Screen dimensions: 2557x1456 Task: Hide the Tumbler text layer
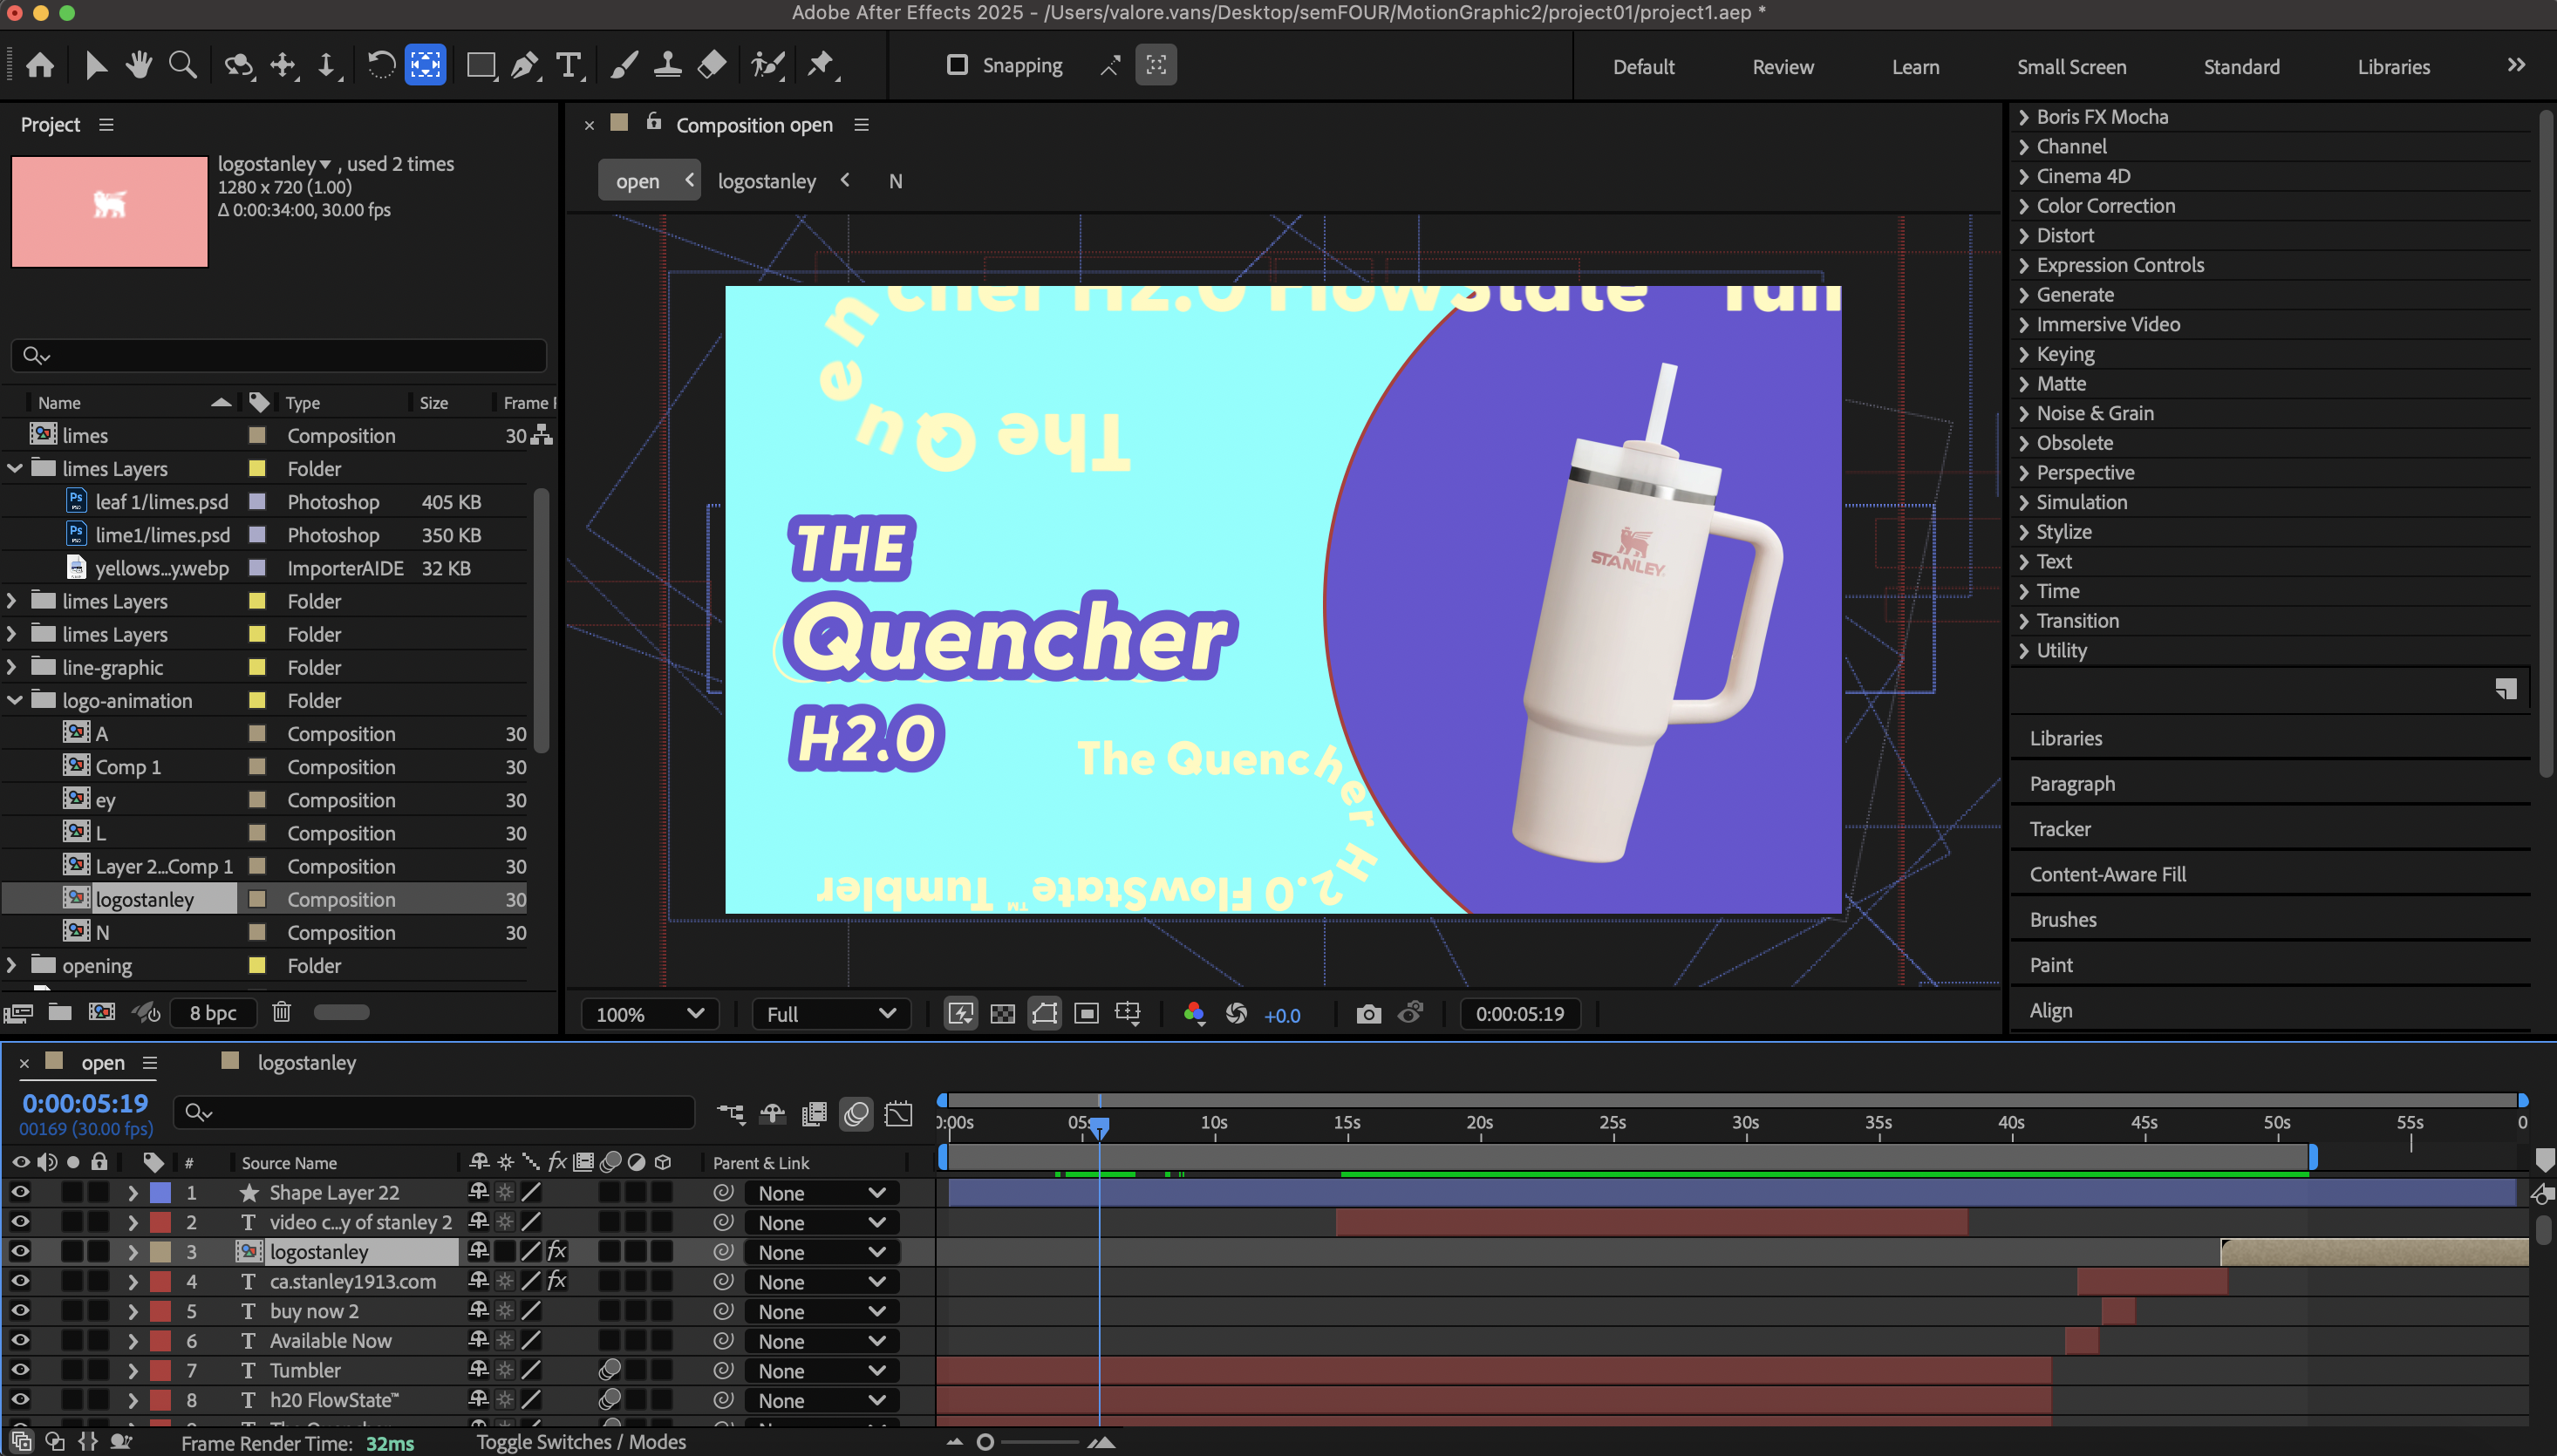20,1370
